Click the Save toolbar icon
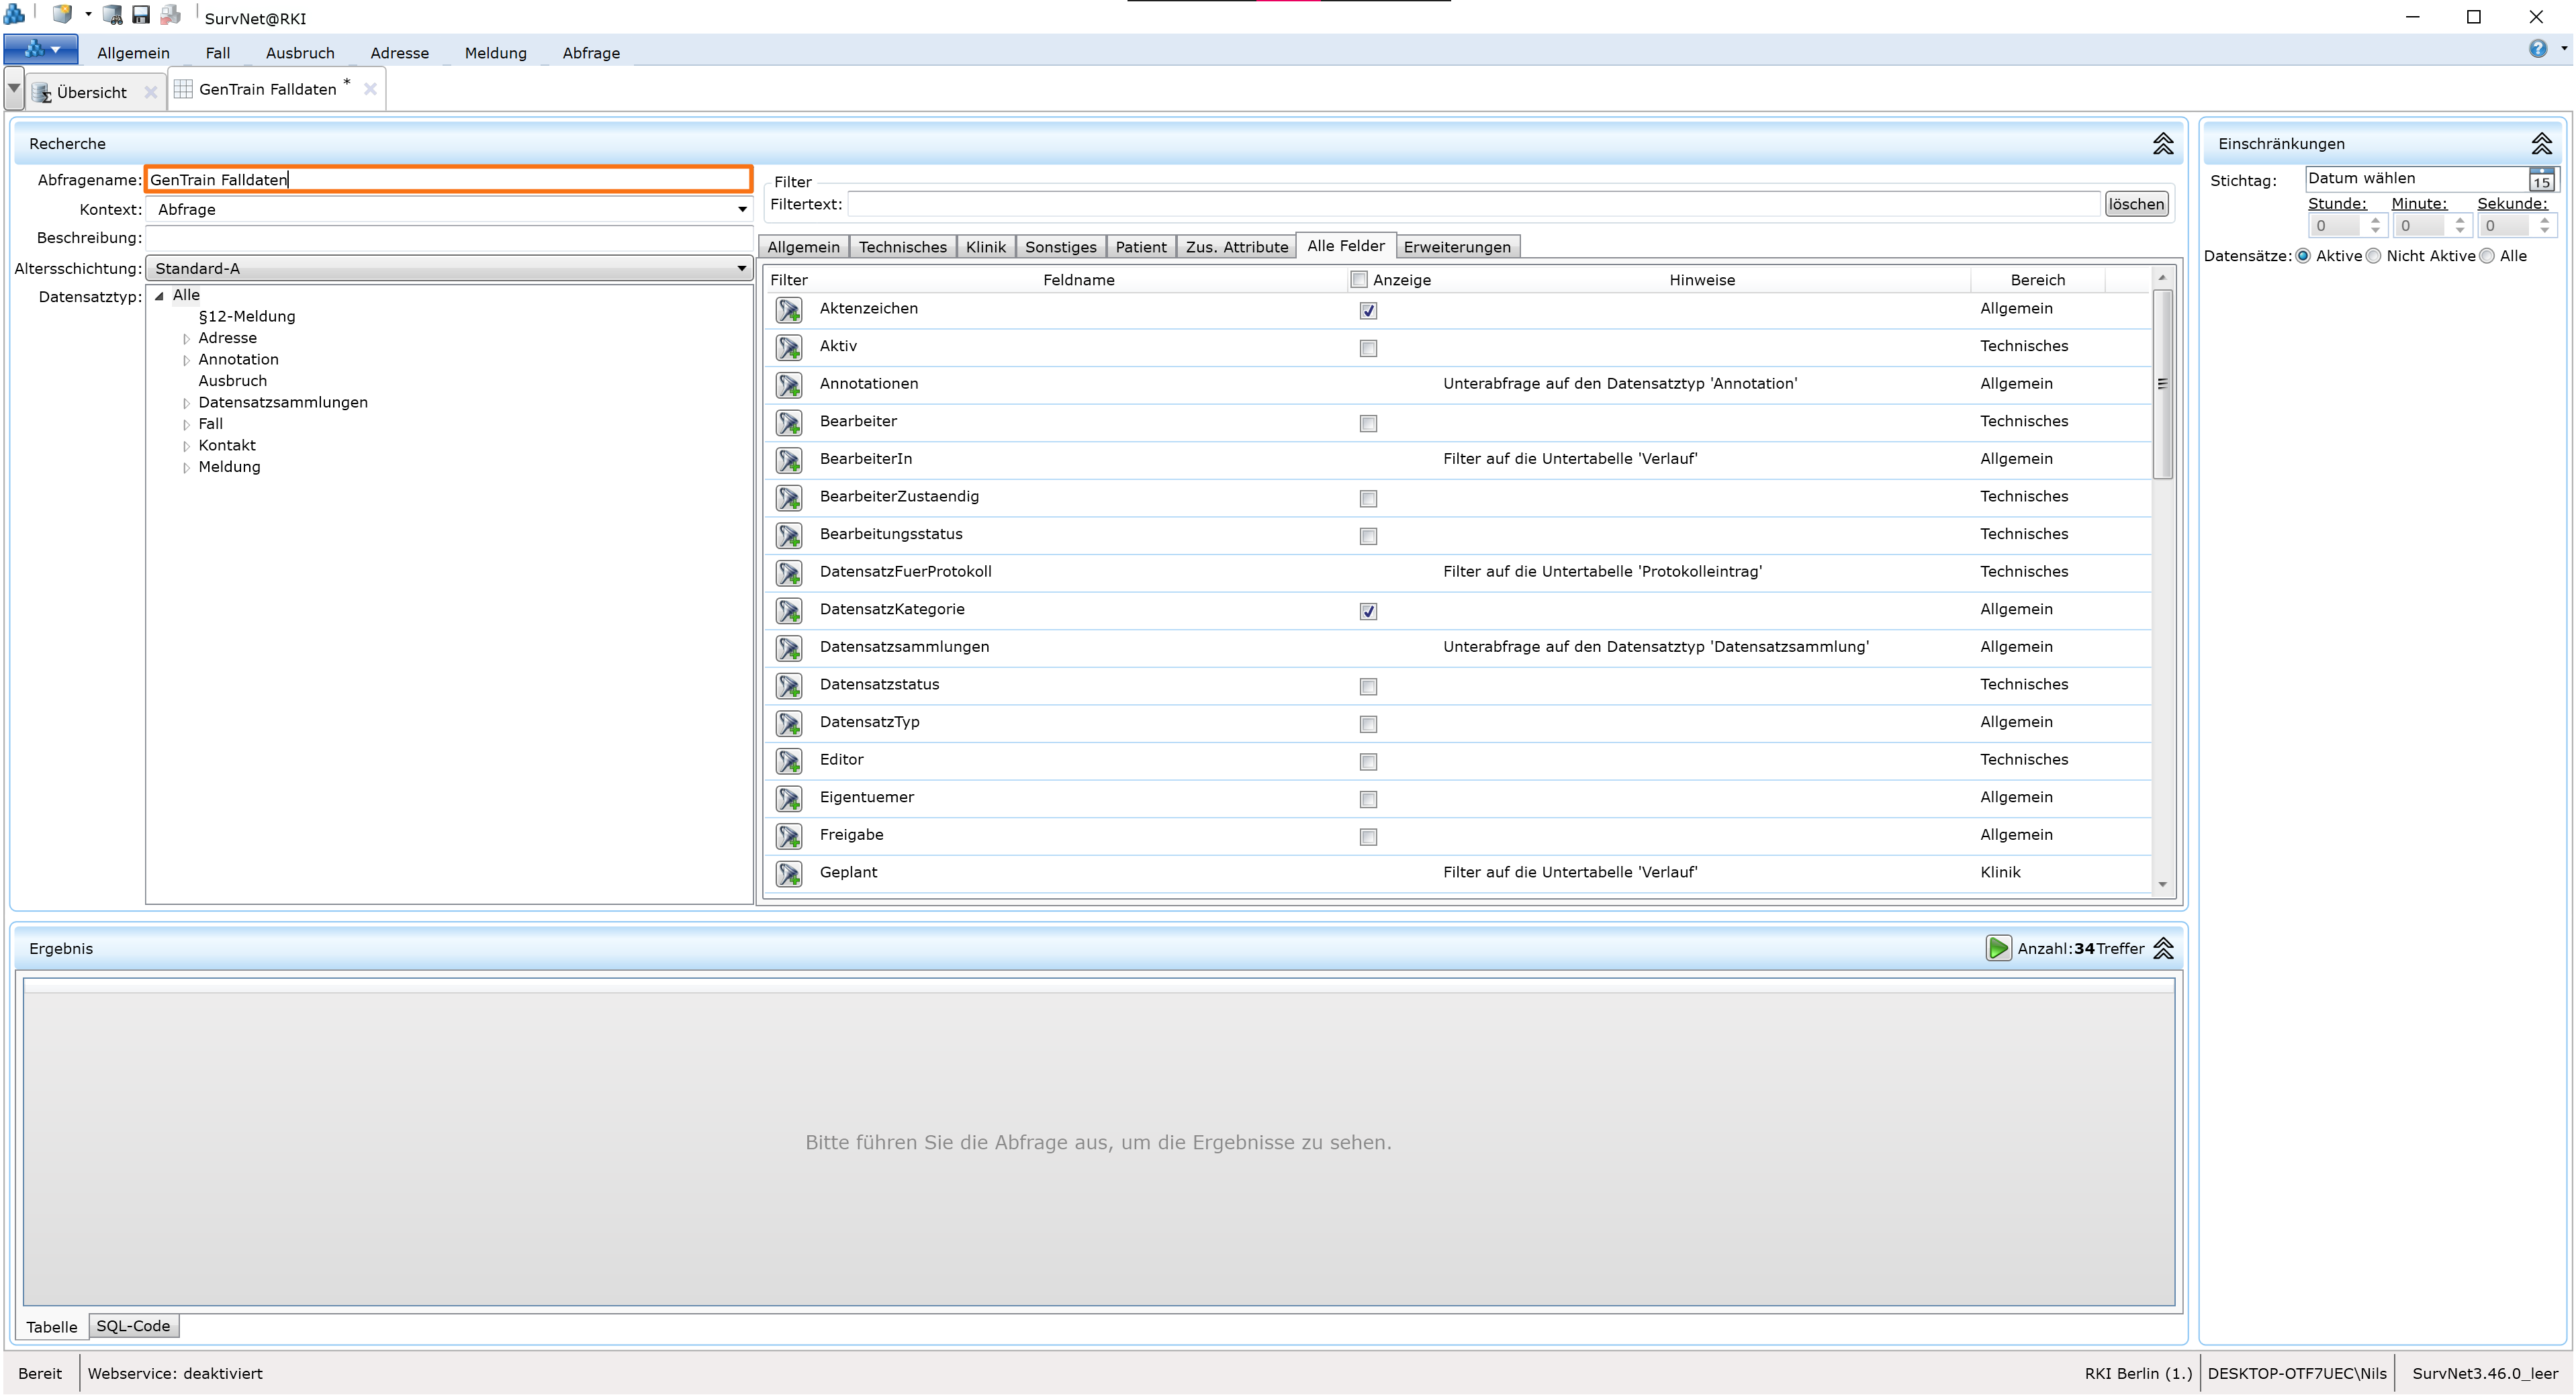The height and width of the screenshot is (1395, 2576). (141, 14)
